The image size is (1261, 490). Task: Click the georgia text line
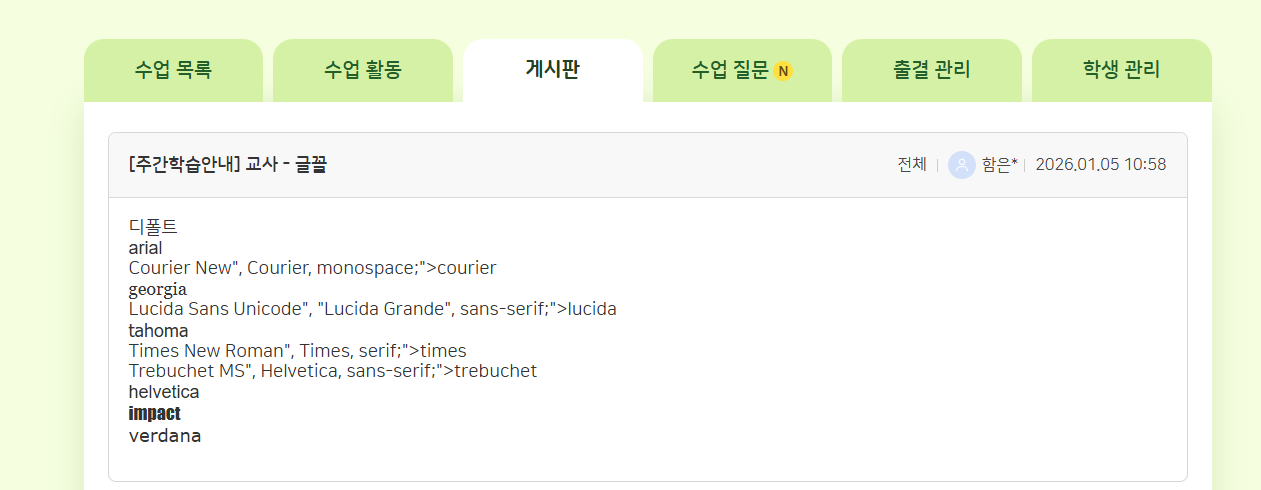(x=157, y=289)
